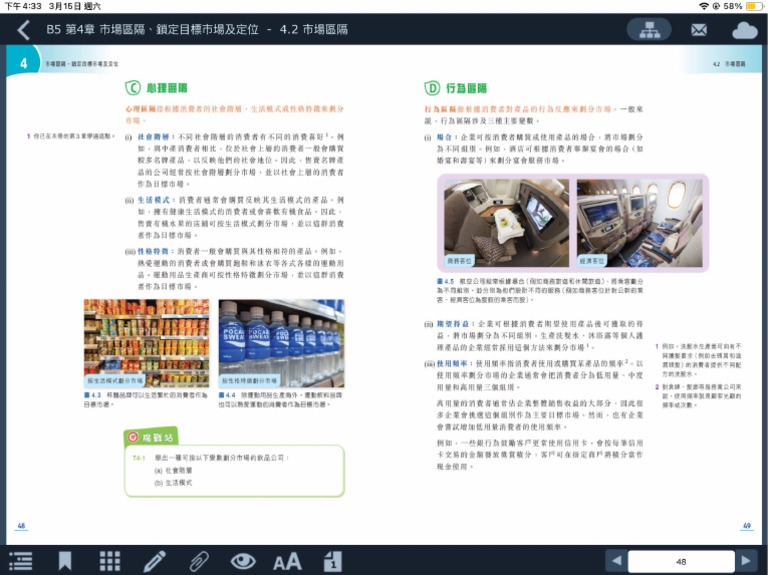Adjust text size with the AA icon

point(287,561)
